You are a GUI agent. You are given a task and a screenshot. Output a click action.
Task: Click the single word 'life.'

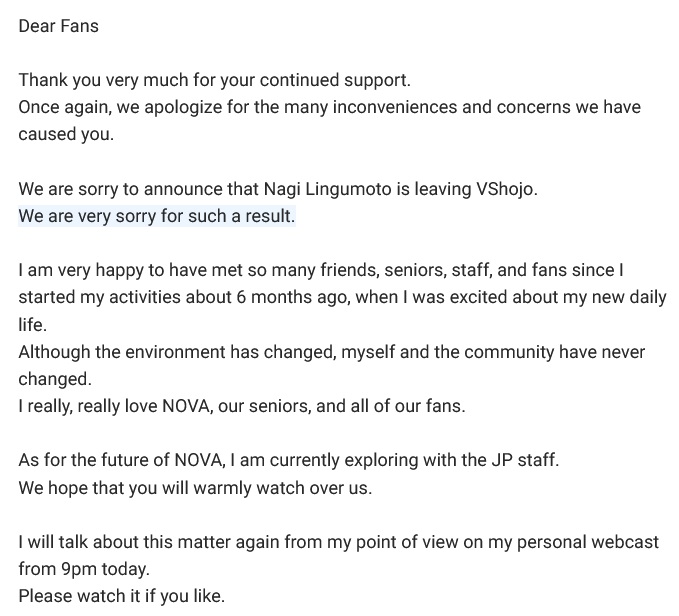(x=34, y=325)
